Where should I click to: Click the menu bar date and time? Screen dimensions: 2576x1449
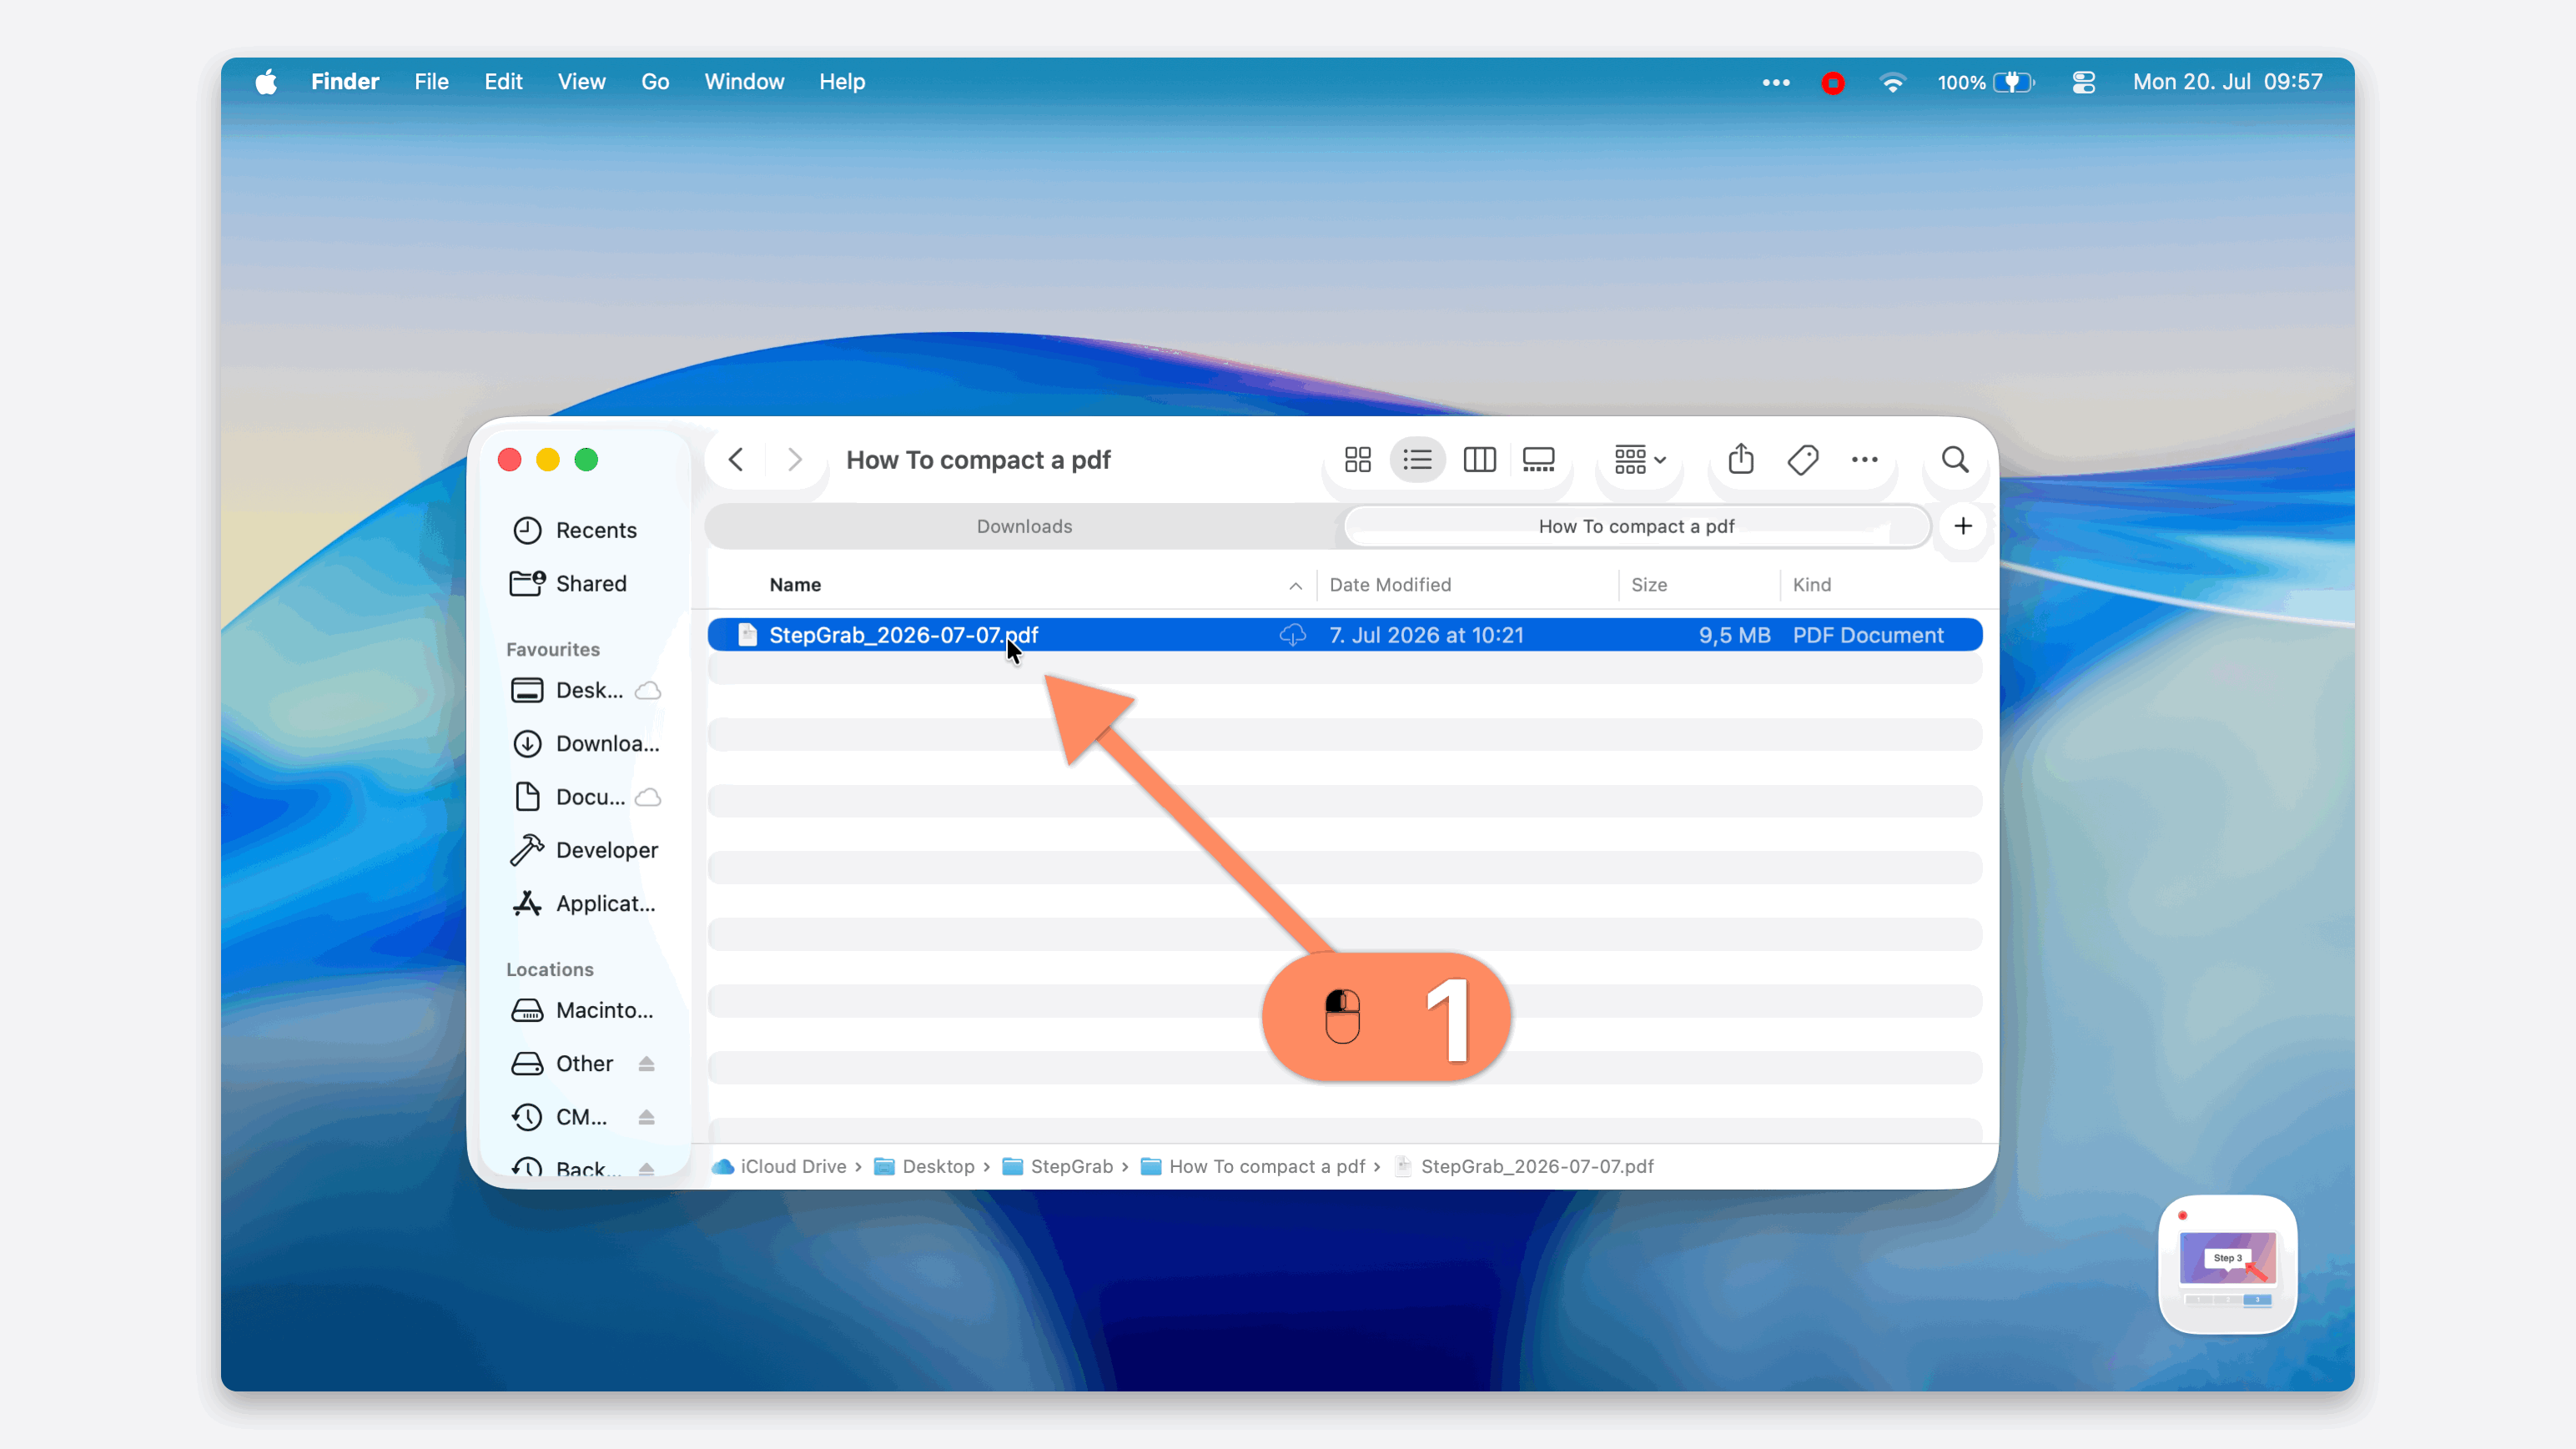[x=2227, y=82]
